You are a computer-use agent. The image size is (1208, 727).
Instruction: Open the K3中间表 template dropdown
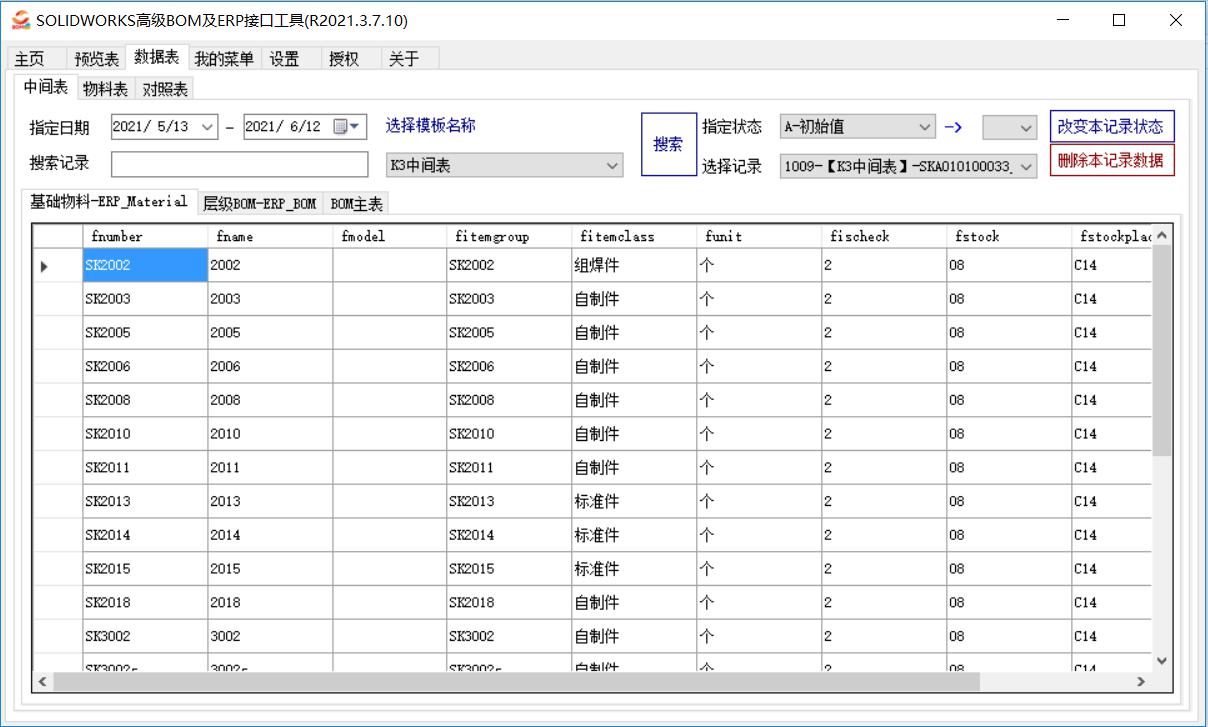click(612, 166)
